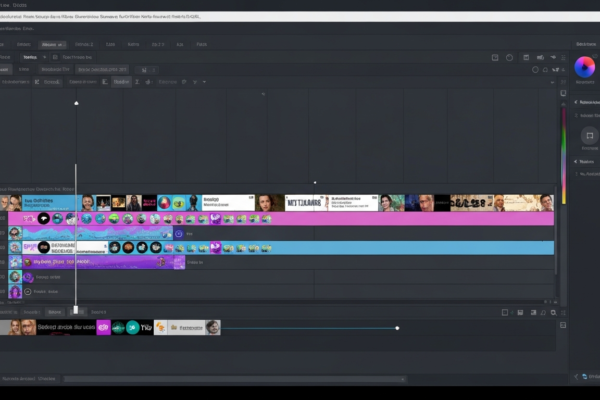600x400 pixels.
Task: Click the header thumbnail of the waveform track
Action: tap(15, 233)
